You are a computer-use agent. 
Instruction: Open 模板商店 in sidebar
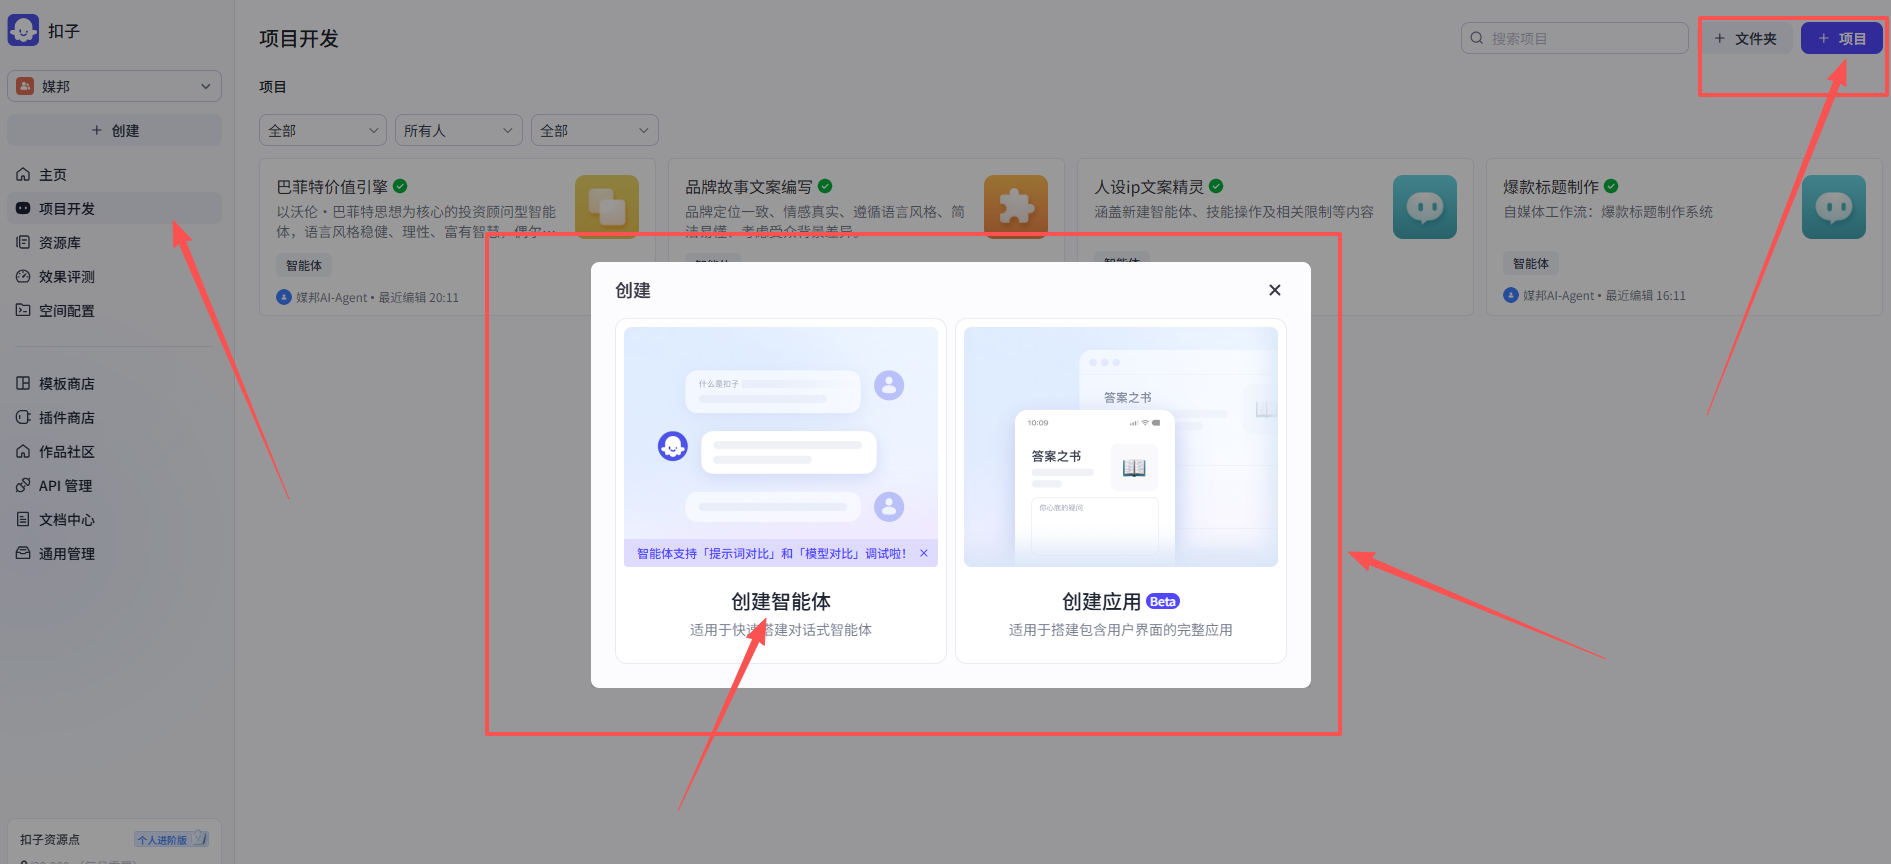pyautogui.click(x=114, y=383)
